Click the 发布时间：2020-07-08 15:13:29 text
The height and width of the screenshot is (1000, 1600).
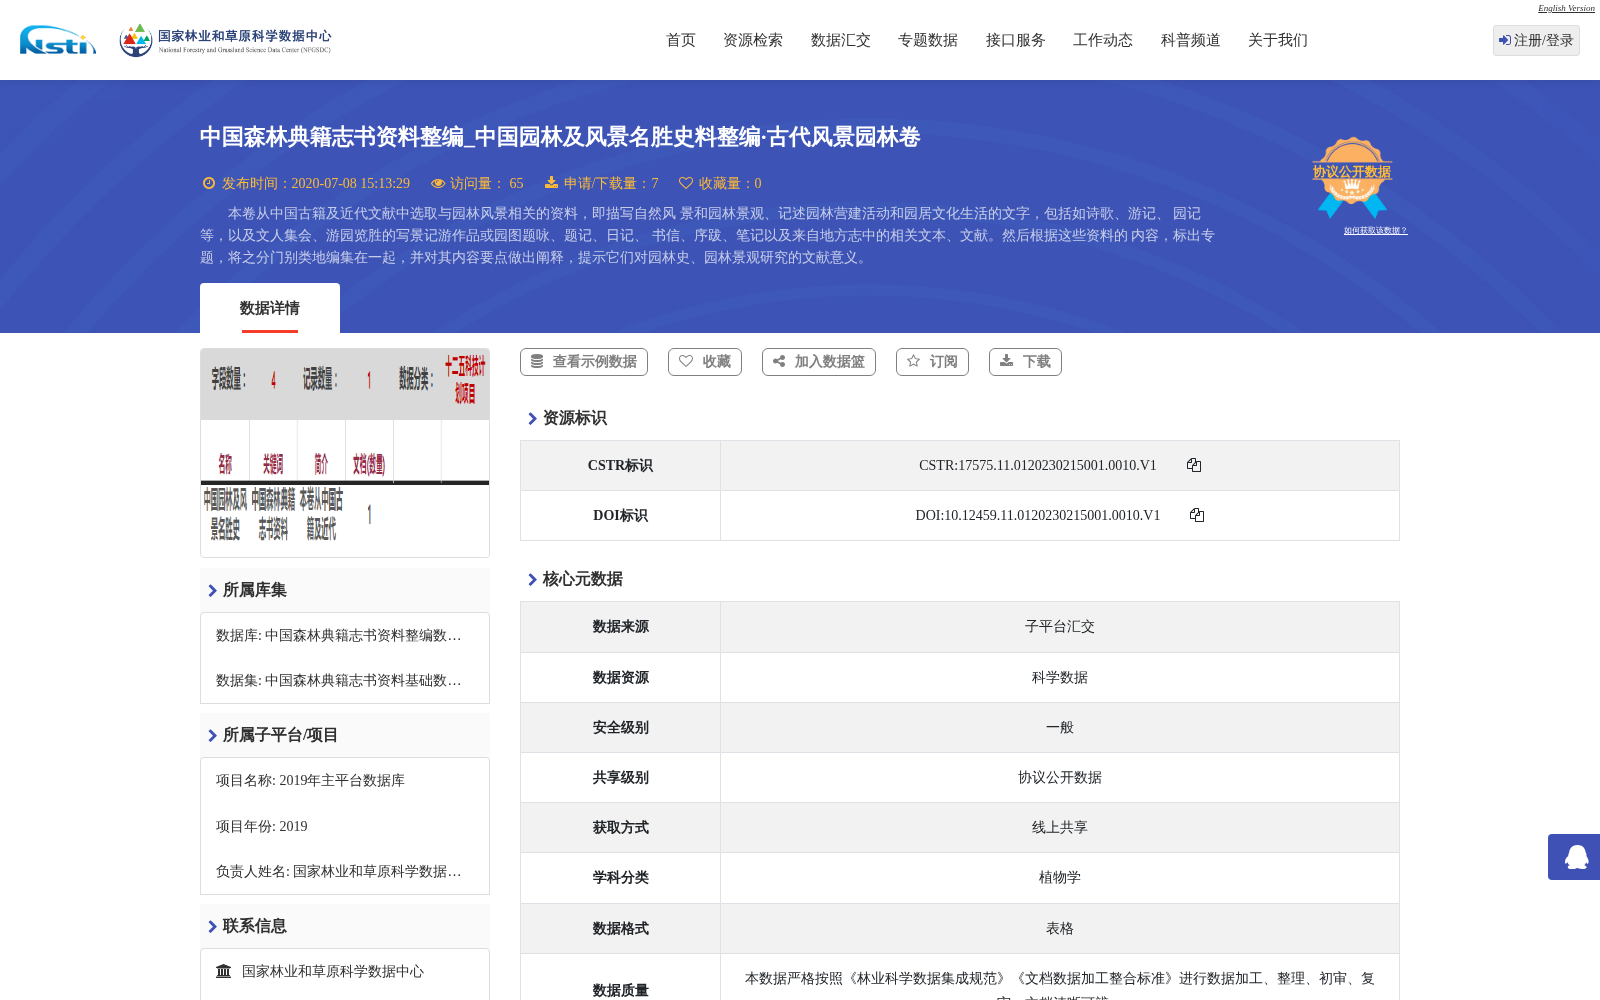point(316,183)
